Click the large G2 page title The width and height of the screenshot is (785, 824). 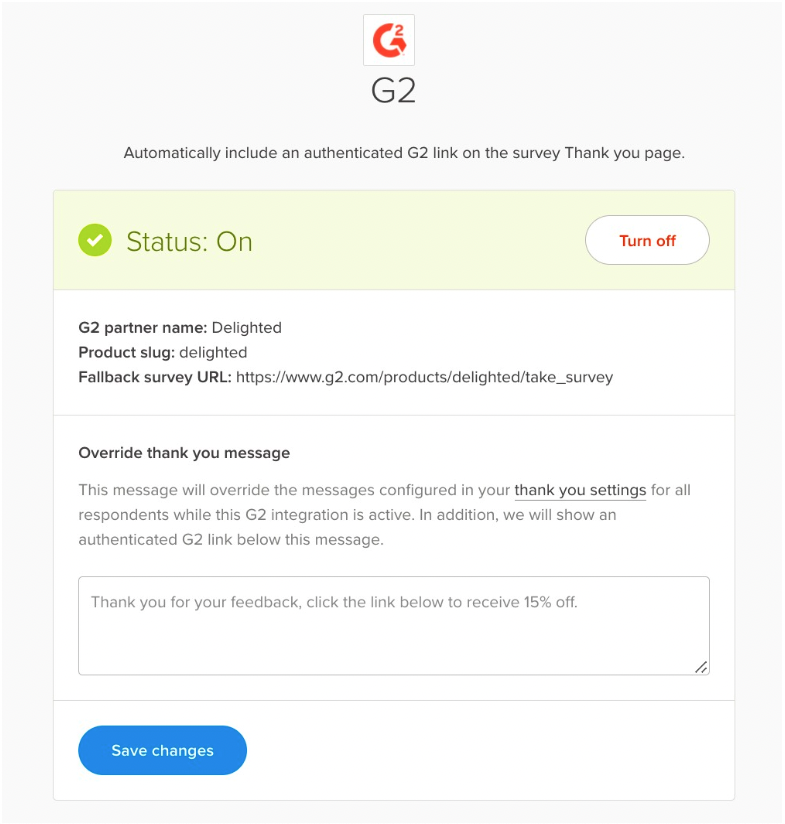click(x=393, y=91)
